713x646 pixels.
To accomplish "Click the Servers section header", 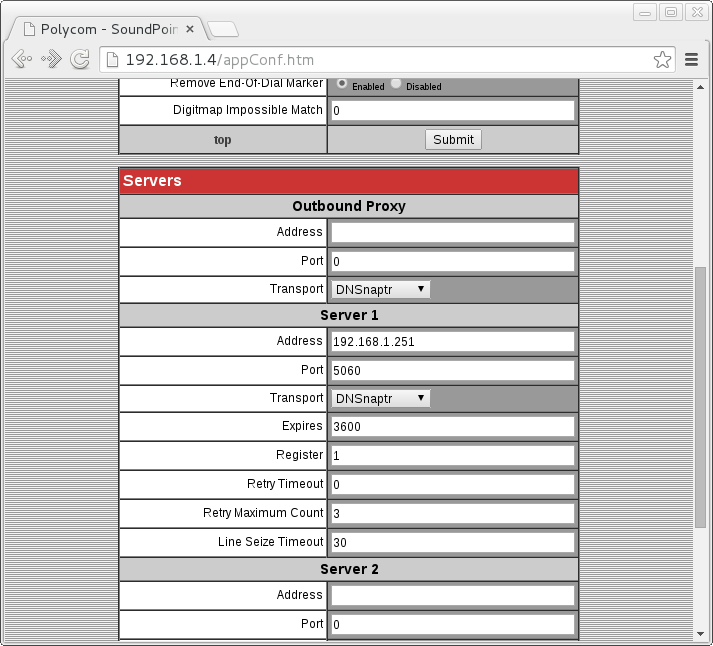I will 349,180.
